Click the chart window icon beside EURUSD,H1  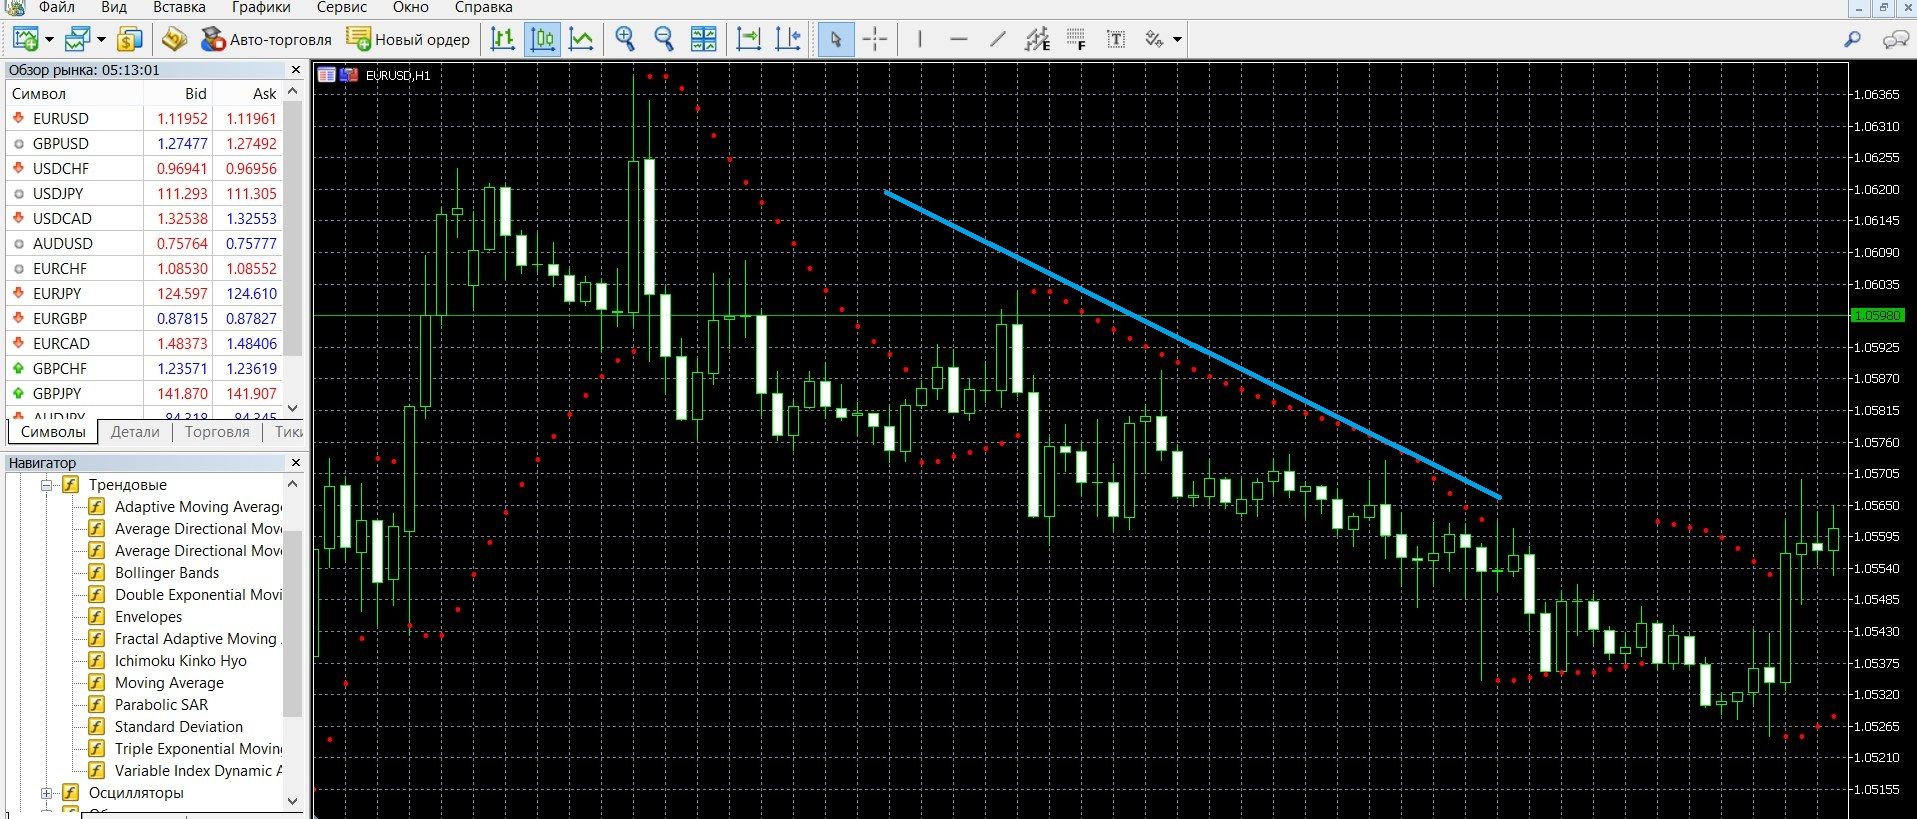(327, 74)
